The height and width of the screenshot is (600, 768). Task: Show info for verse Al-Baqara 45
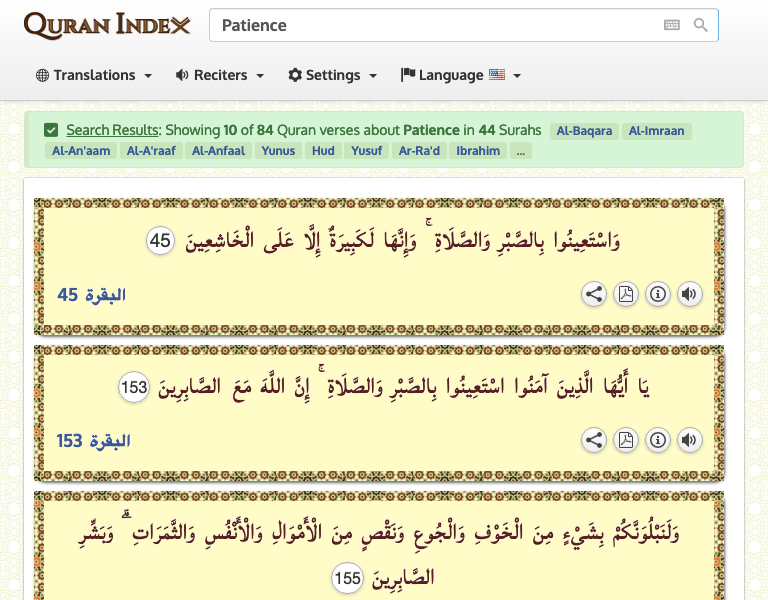pos(658,295)
